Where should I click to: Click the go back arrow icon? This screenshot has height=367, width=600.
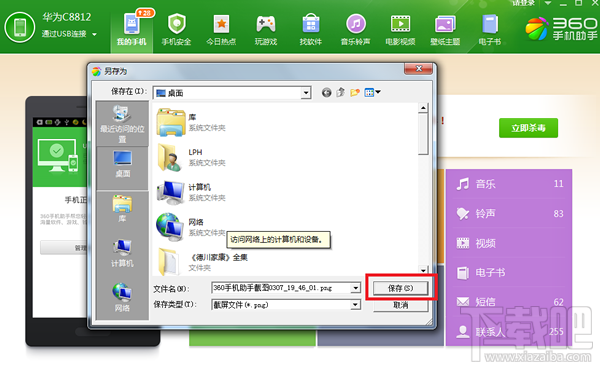(326, 93)
